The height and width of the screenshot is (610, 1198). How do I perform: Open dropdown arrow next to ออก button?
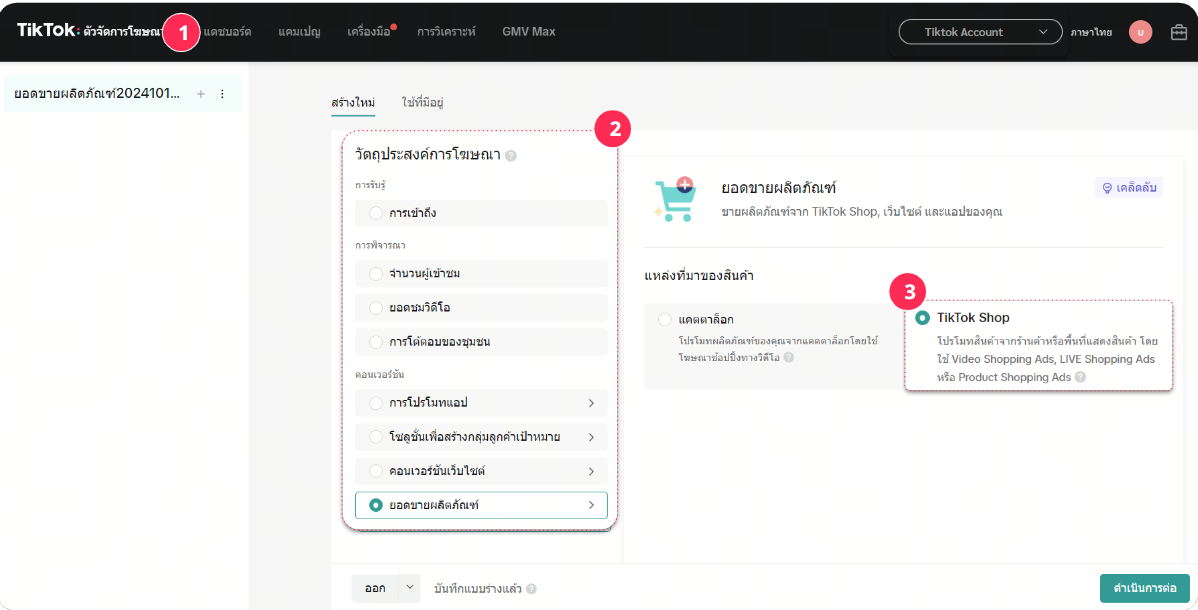pyautogui.click(x=409, y=588)
